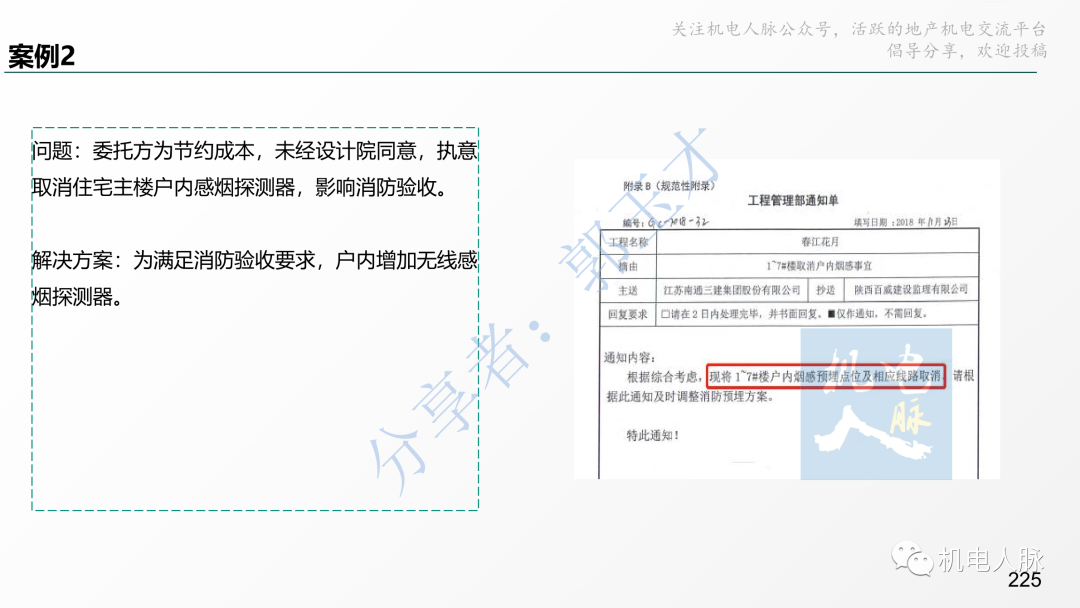This screenshot has height=608, width=1080.
Task: Select the notice document thumbnail image
Action: (x=788, y=320)
